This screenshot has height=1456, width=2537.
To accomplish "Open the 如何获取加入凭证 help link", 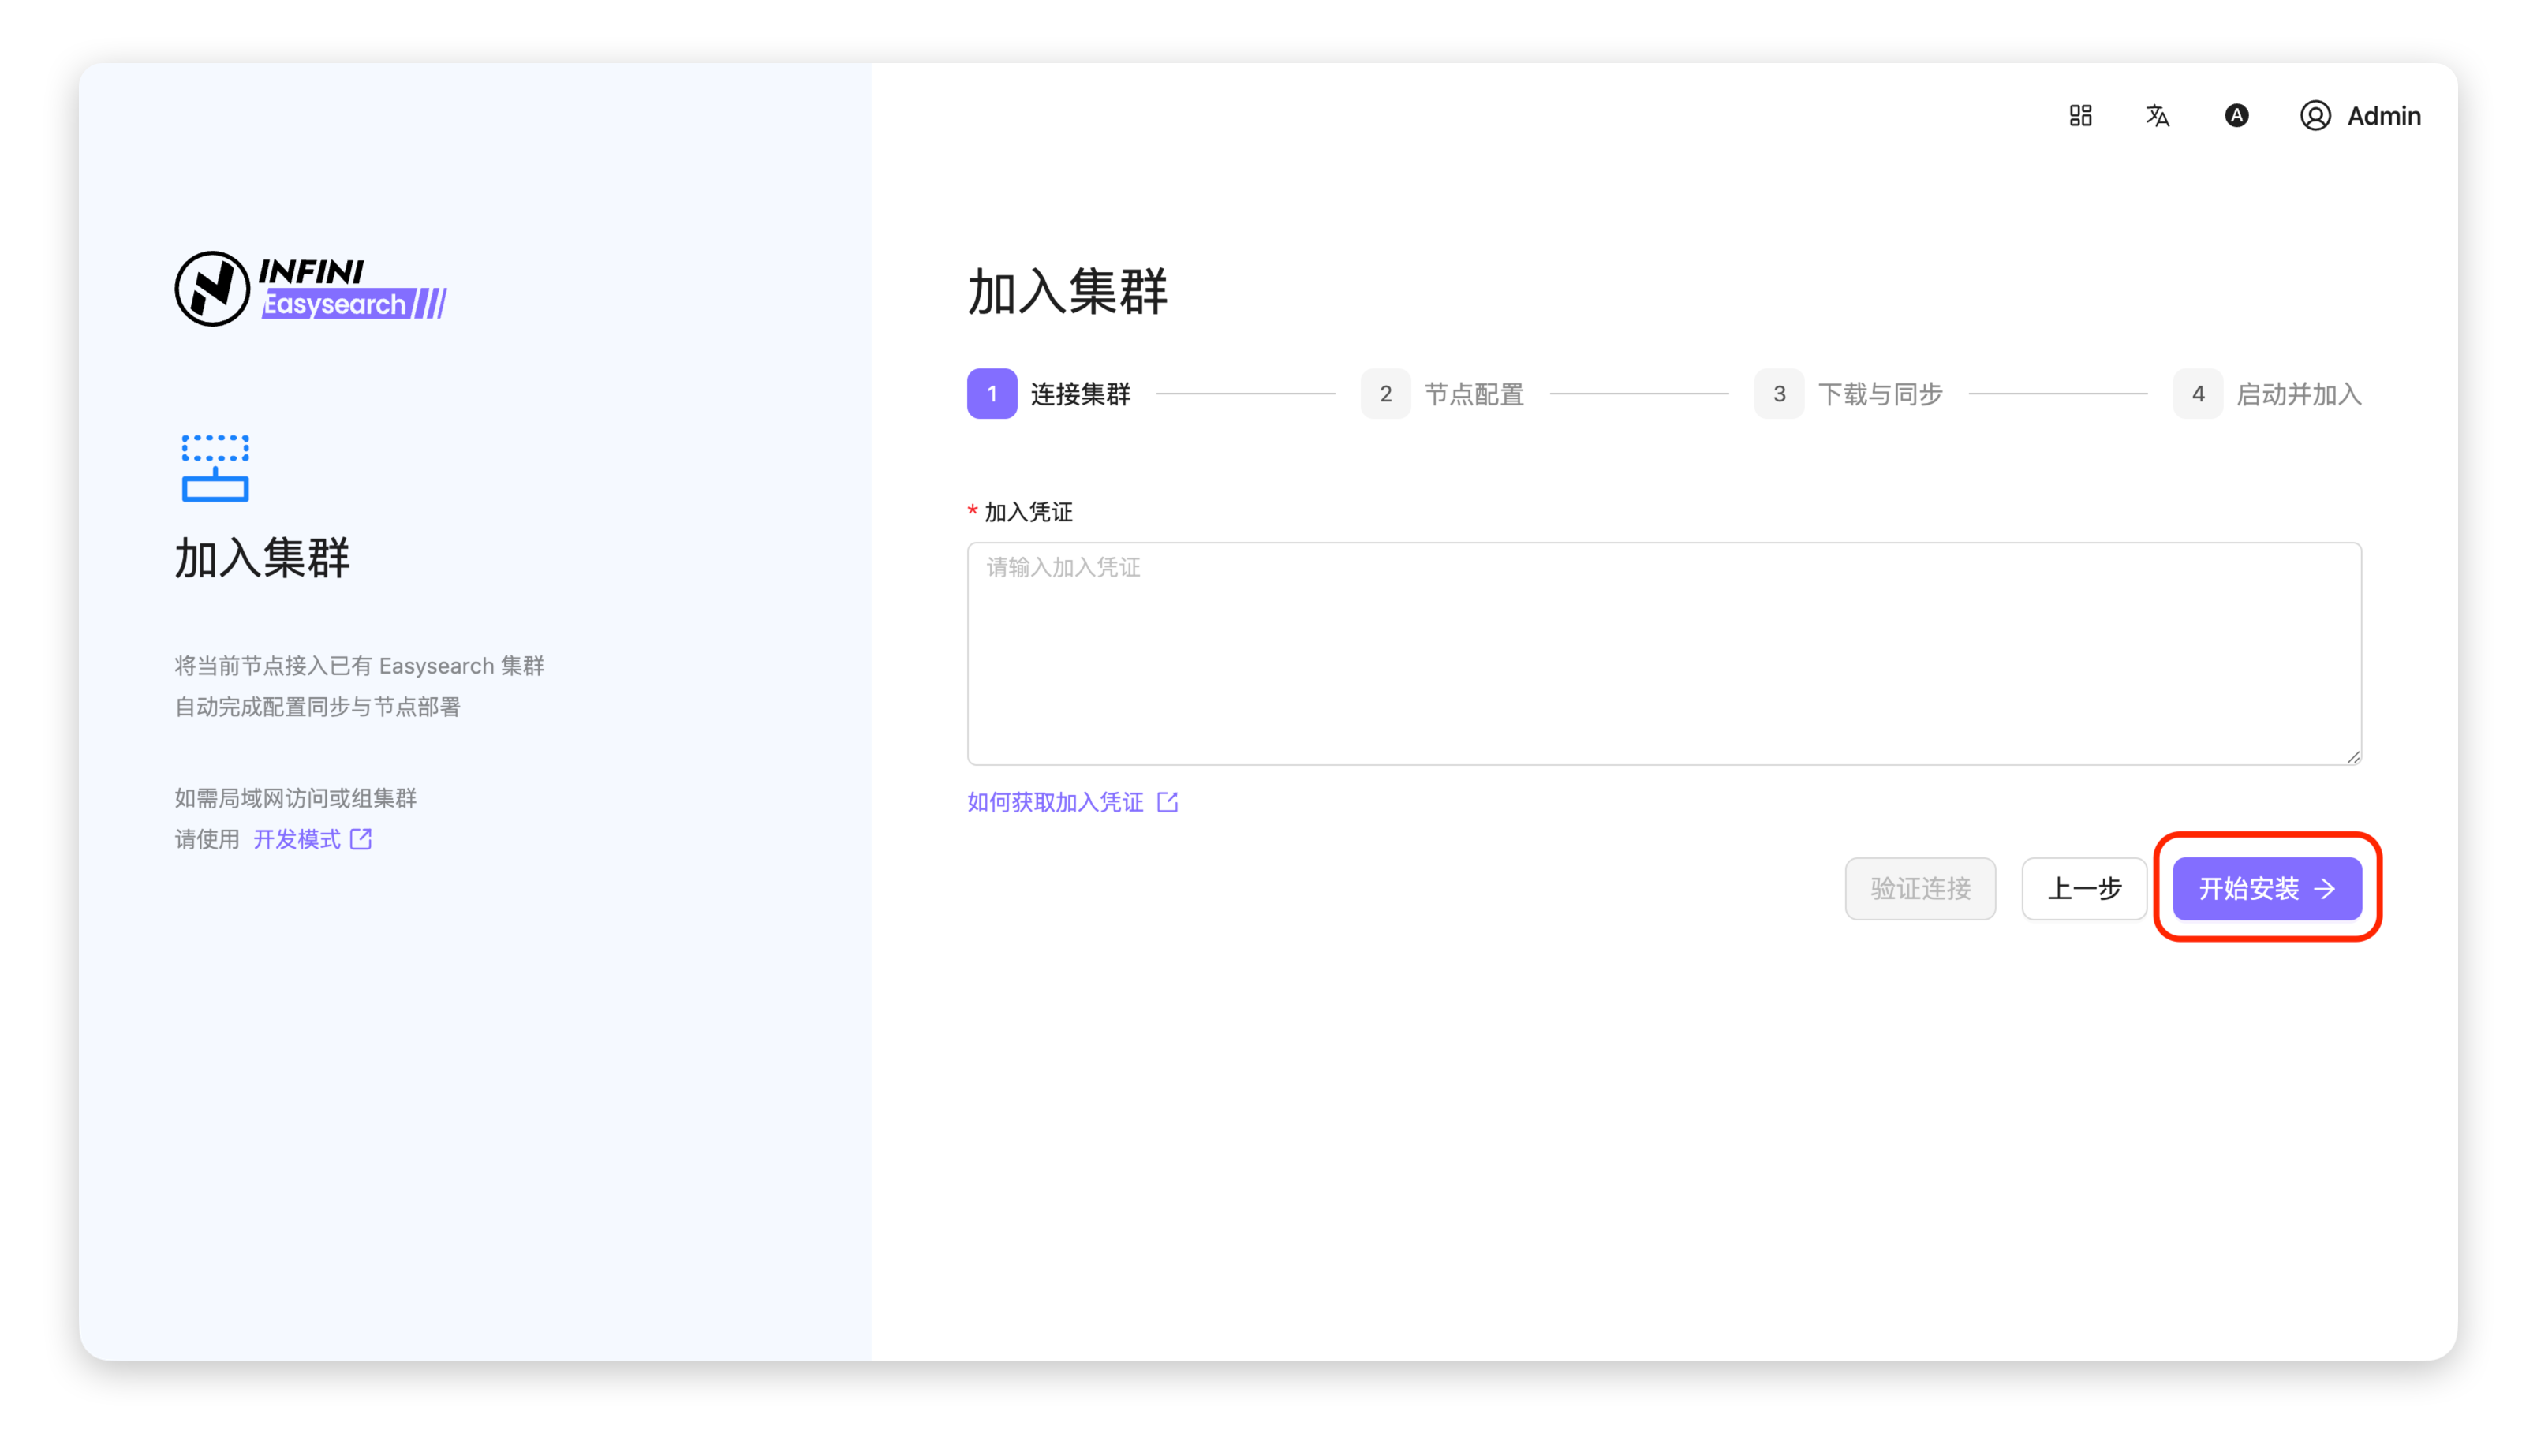I will (1055, 802).
